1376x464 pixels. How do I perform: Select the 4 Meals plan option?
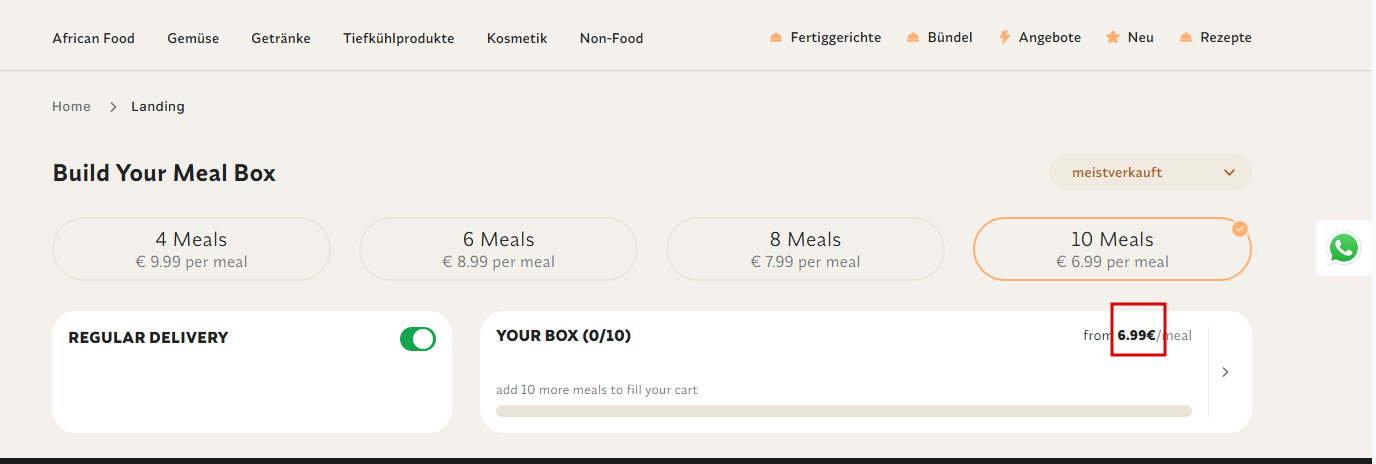[191, 249]
